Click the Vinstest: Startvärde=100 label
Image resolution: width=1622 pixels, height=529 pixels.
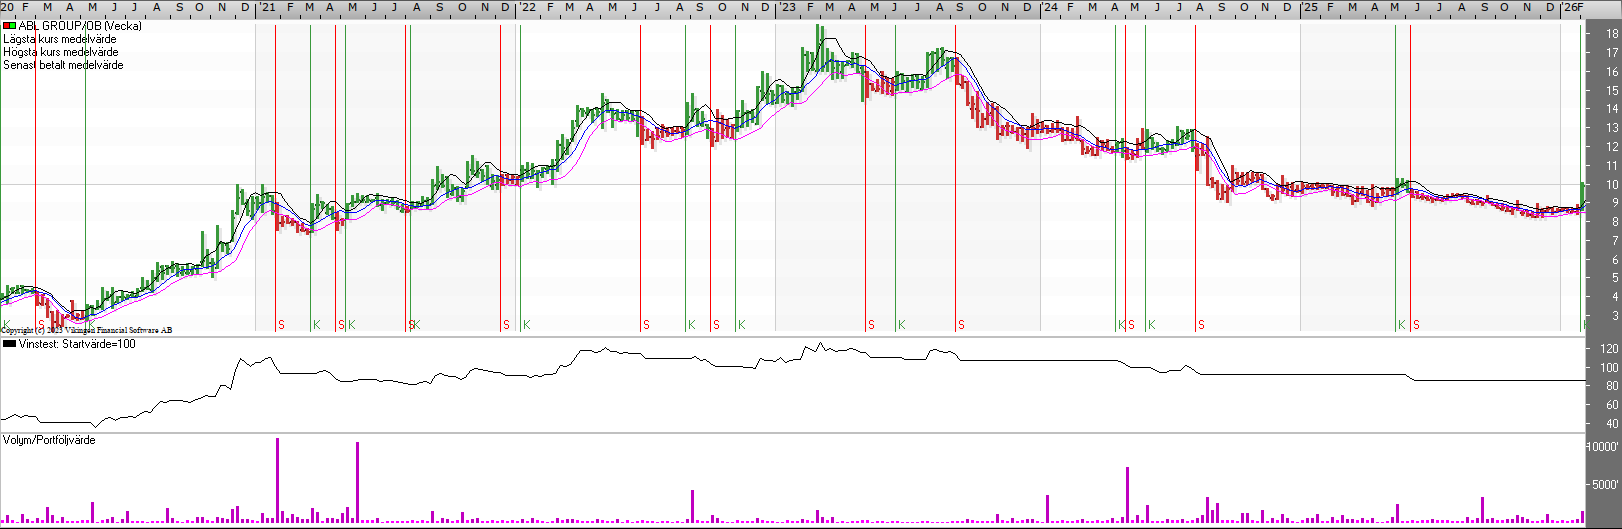77,344
